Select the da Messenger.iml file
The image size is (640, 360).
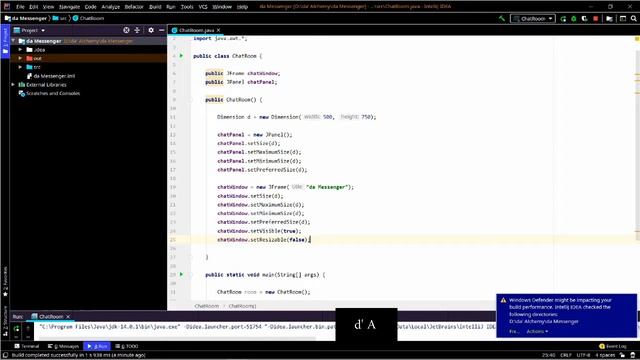coord(51,76)
